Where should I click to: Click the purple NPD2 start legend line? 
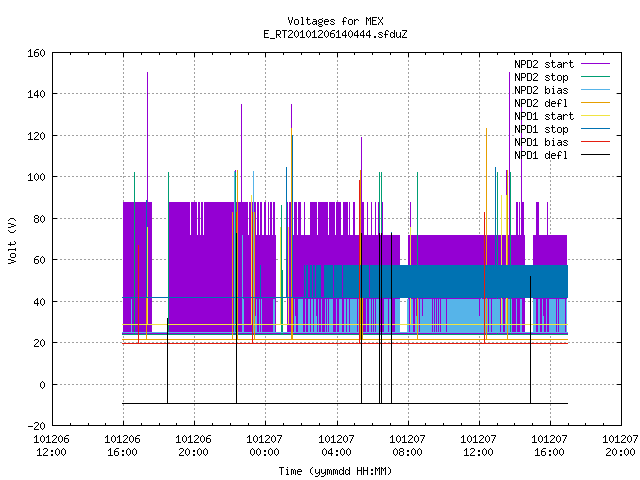pos(595,64)
